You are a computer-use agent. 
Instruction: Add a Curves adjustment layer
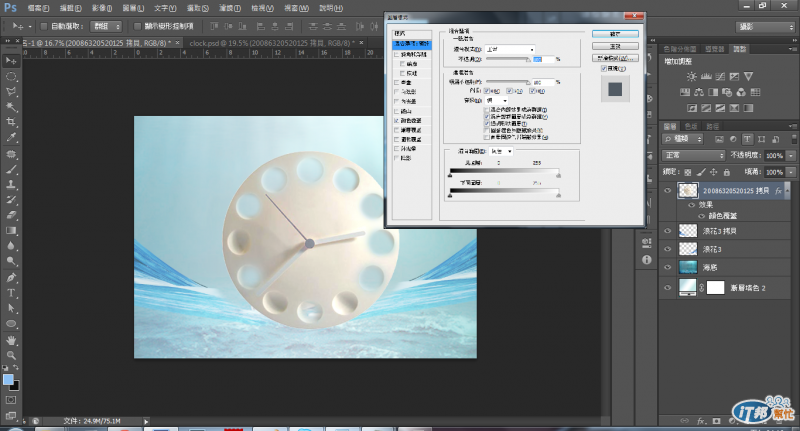click(x=720, y=77)
